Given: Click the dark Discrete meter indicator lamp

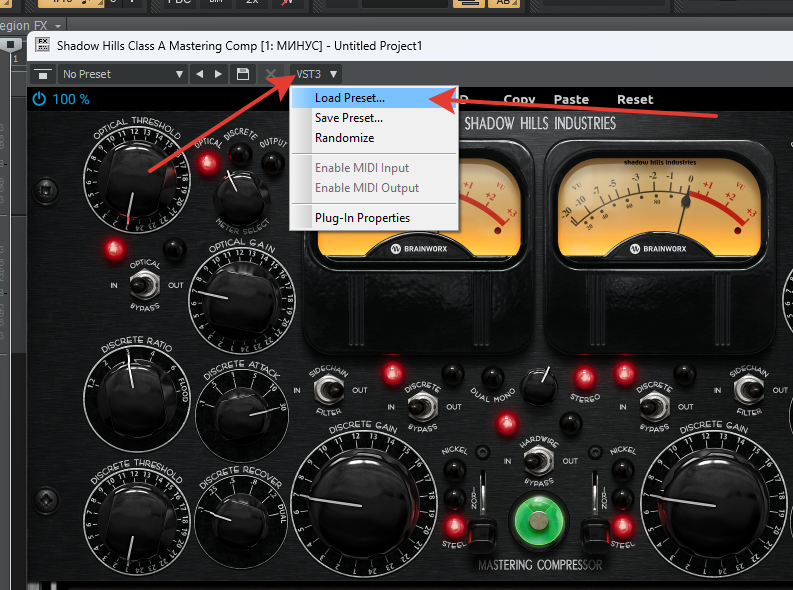Looking at the screenshot, I should (x=240, y=153).
